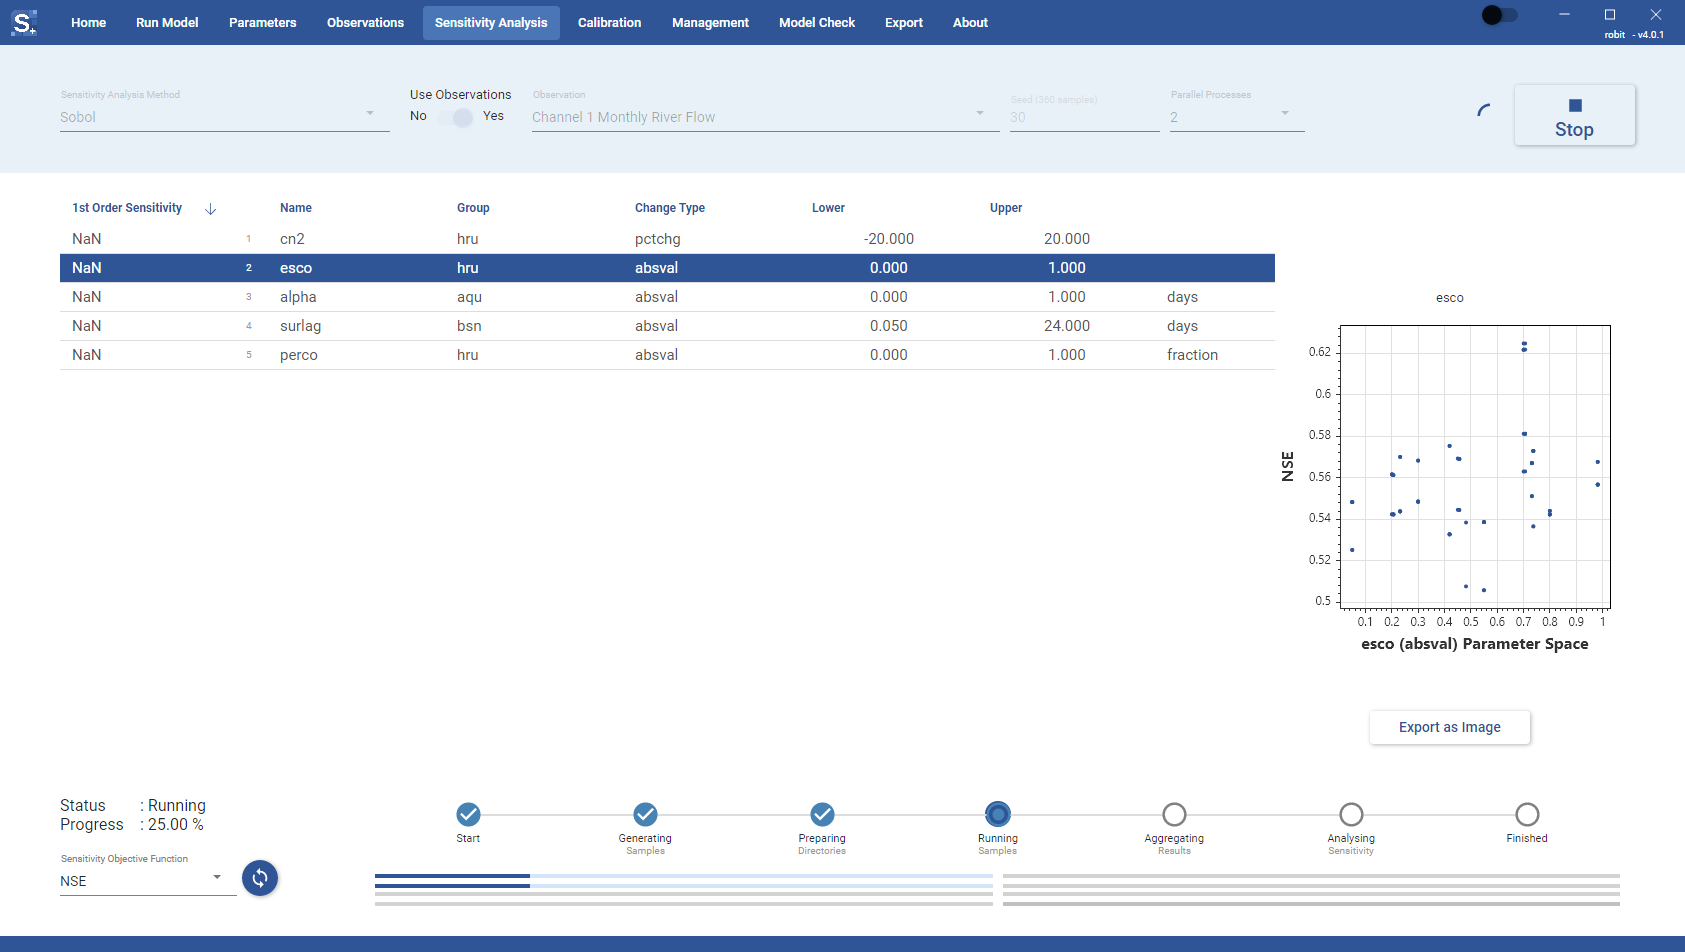This screenshot has width=1685, height=952.
Task: Select the perco parameter row
Action: pyautogui.click(x=667, y=355)
